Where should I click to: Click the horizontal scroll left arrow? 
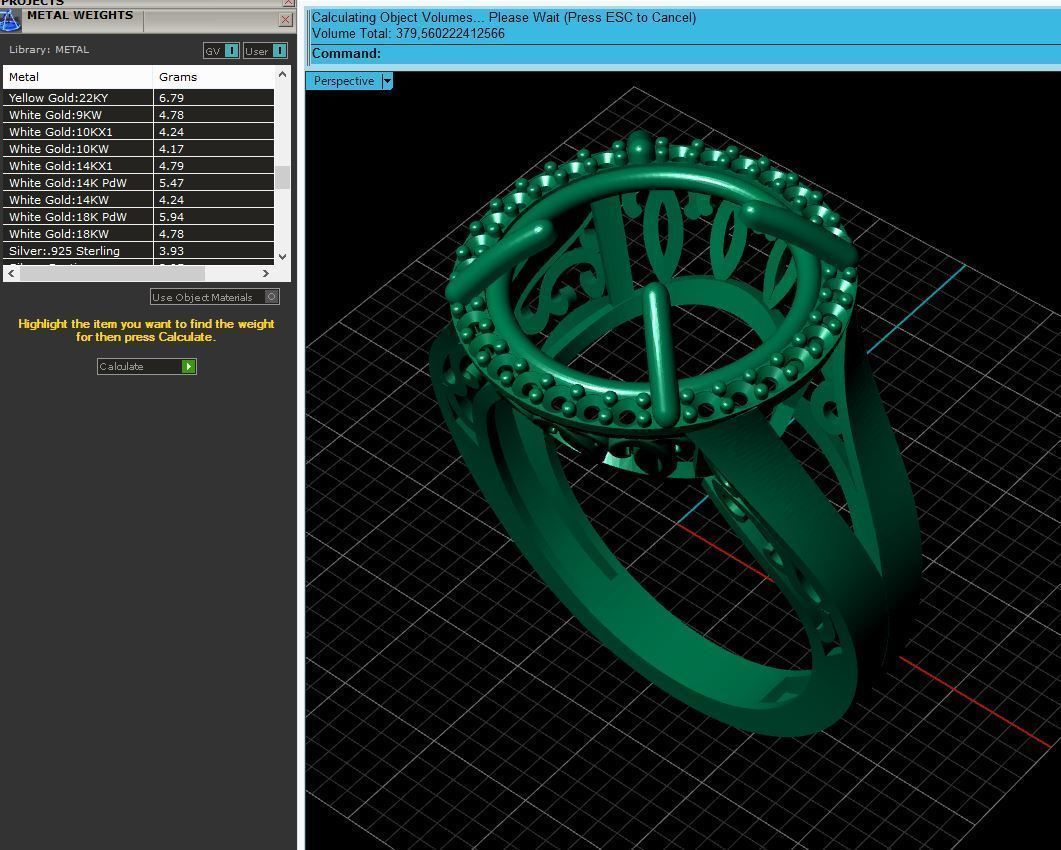point(11,273)
